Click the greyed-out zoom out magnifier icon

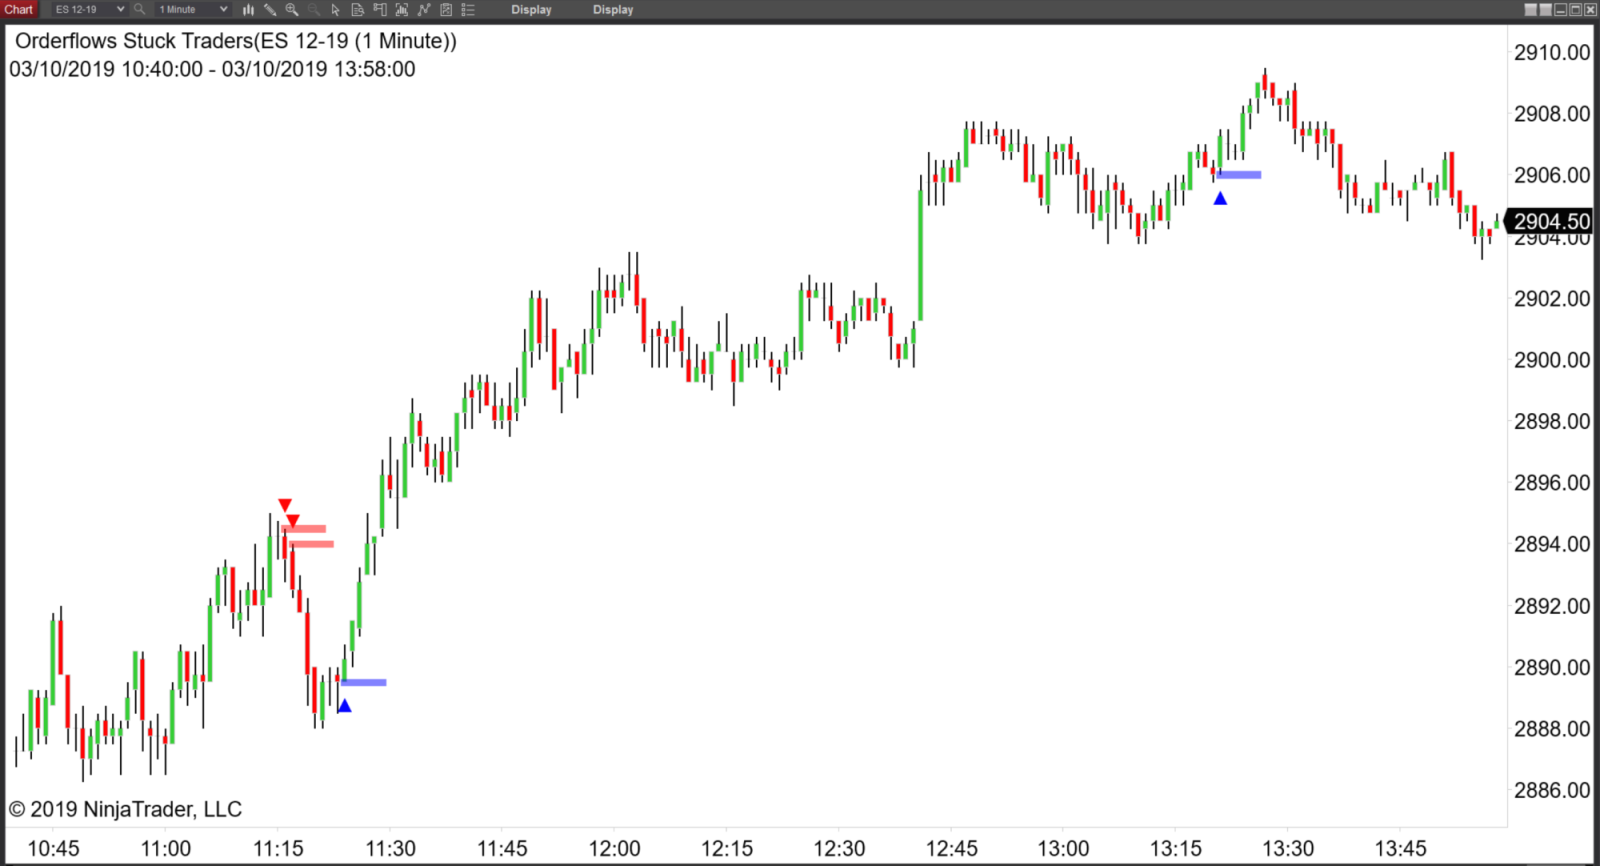tap(314, 10)
